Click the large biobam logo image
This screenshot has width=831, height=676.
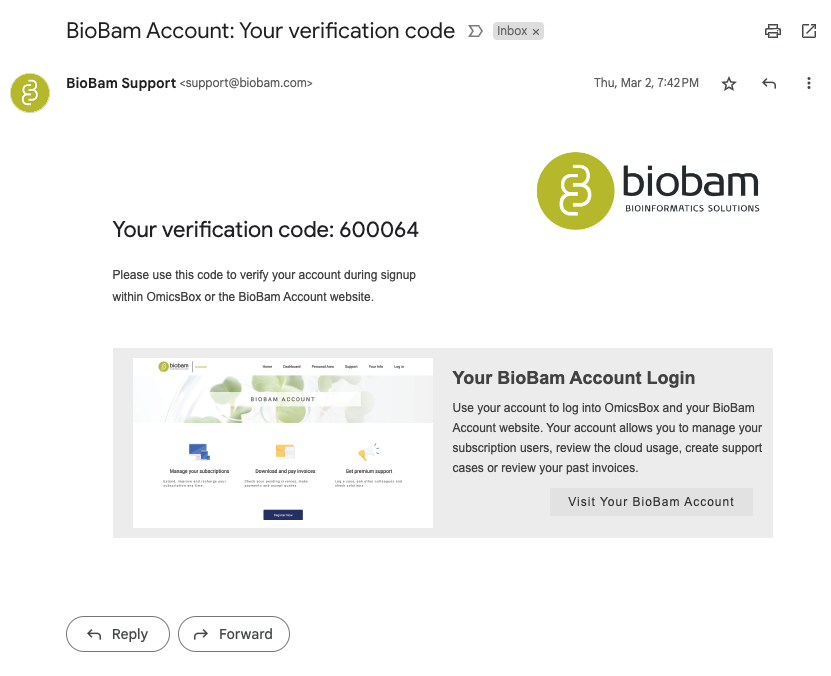648,191
